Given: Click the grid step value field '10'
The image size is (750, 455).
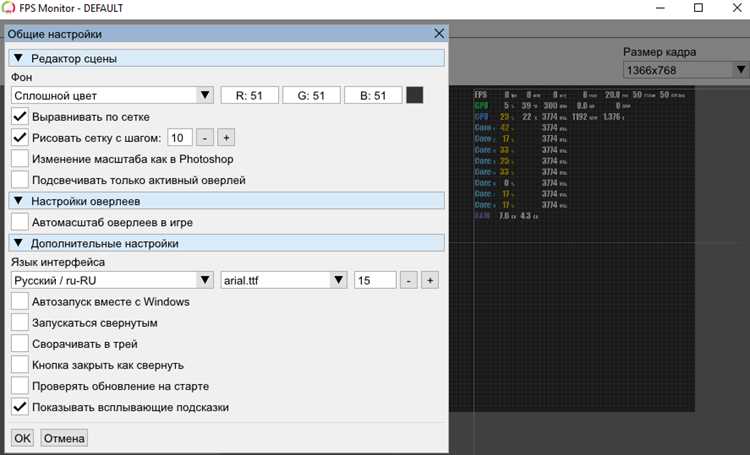Looking at the screenshot, I should click(x=180, y=138).
